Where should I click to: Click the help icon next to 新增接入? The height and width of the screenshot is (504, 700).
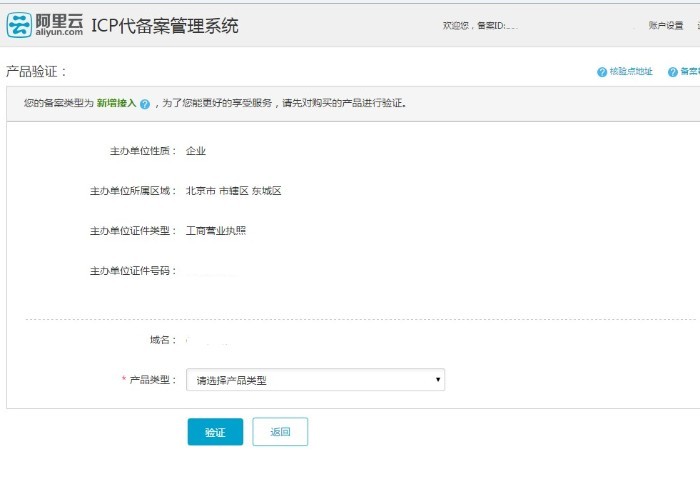pos(145,104)
